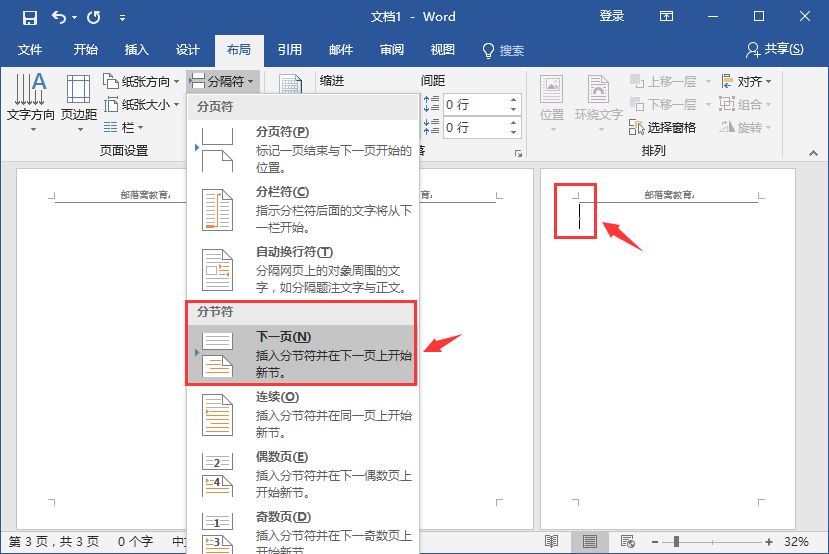Switch to Read Mode view
This screenshot has height=554, width=829.
(x=551, y=542)
